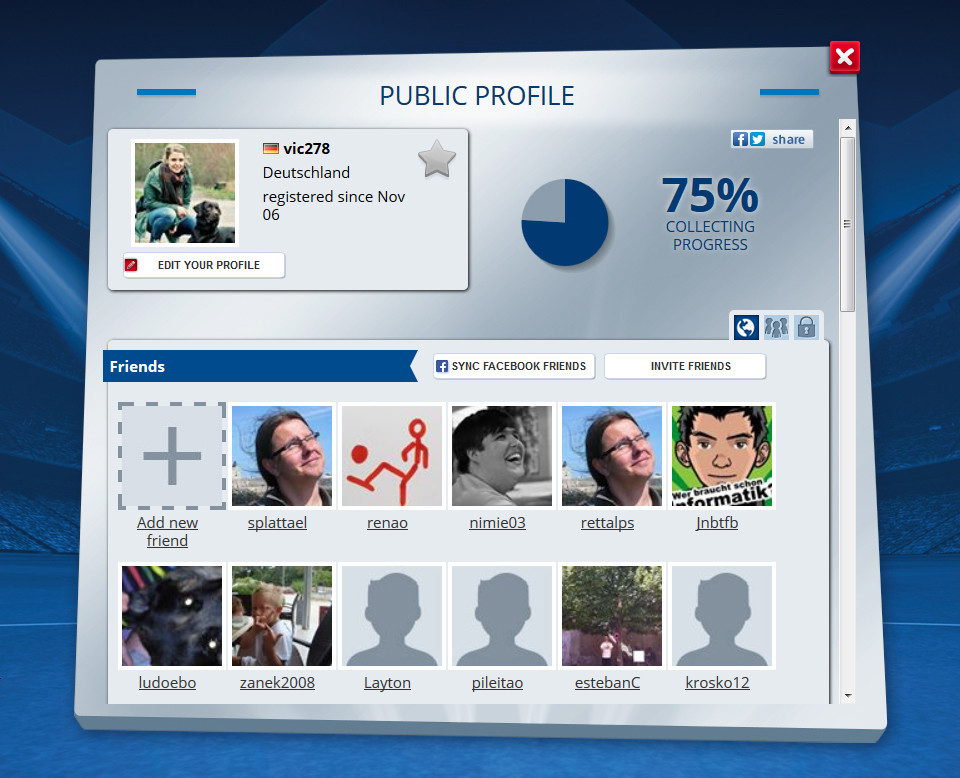The height and width of the screenshot is (778, 960).
Task: Click the share text label
Action: [x=789, y=140]
